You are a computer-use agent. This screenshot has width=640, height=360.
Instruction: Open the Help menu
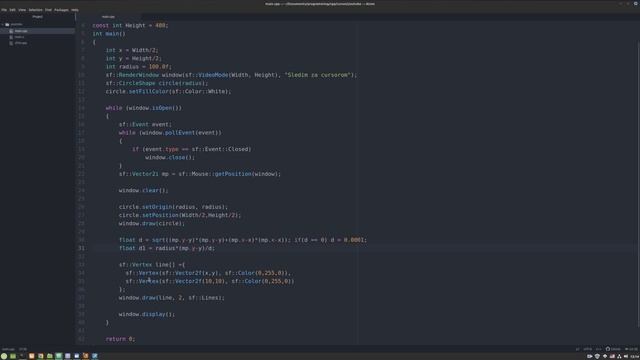pyautogui.click(x=75, y=10)
